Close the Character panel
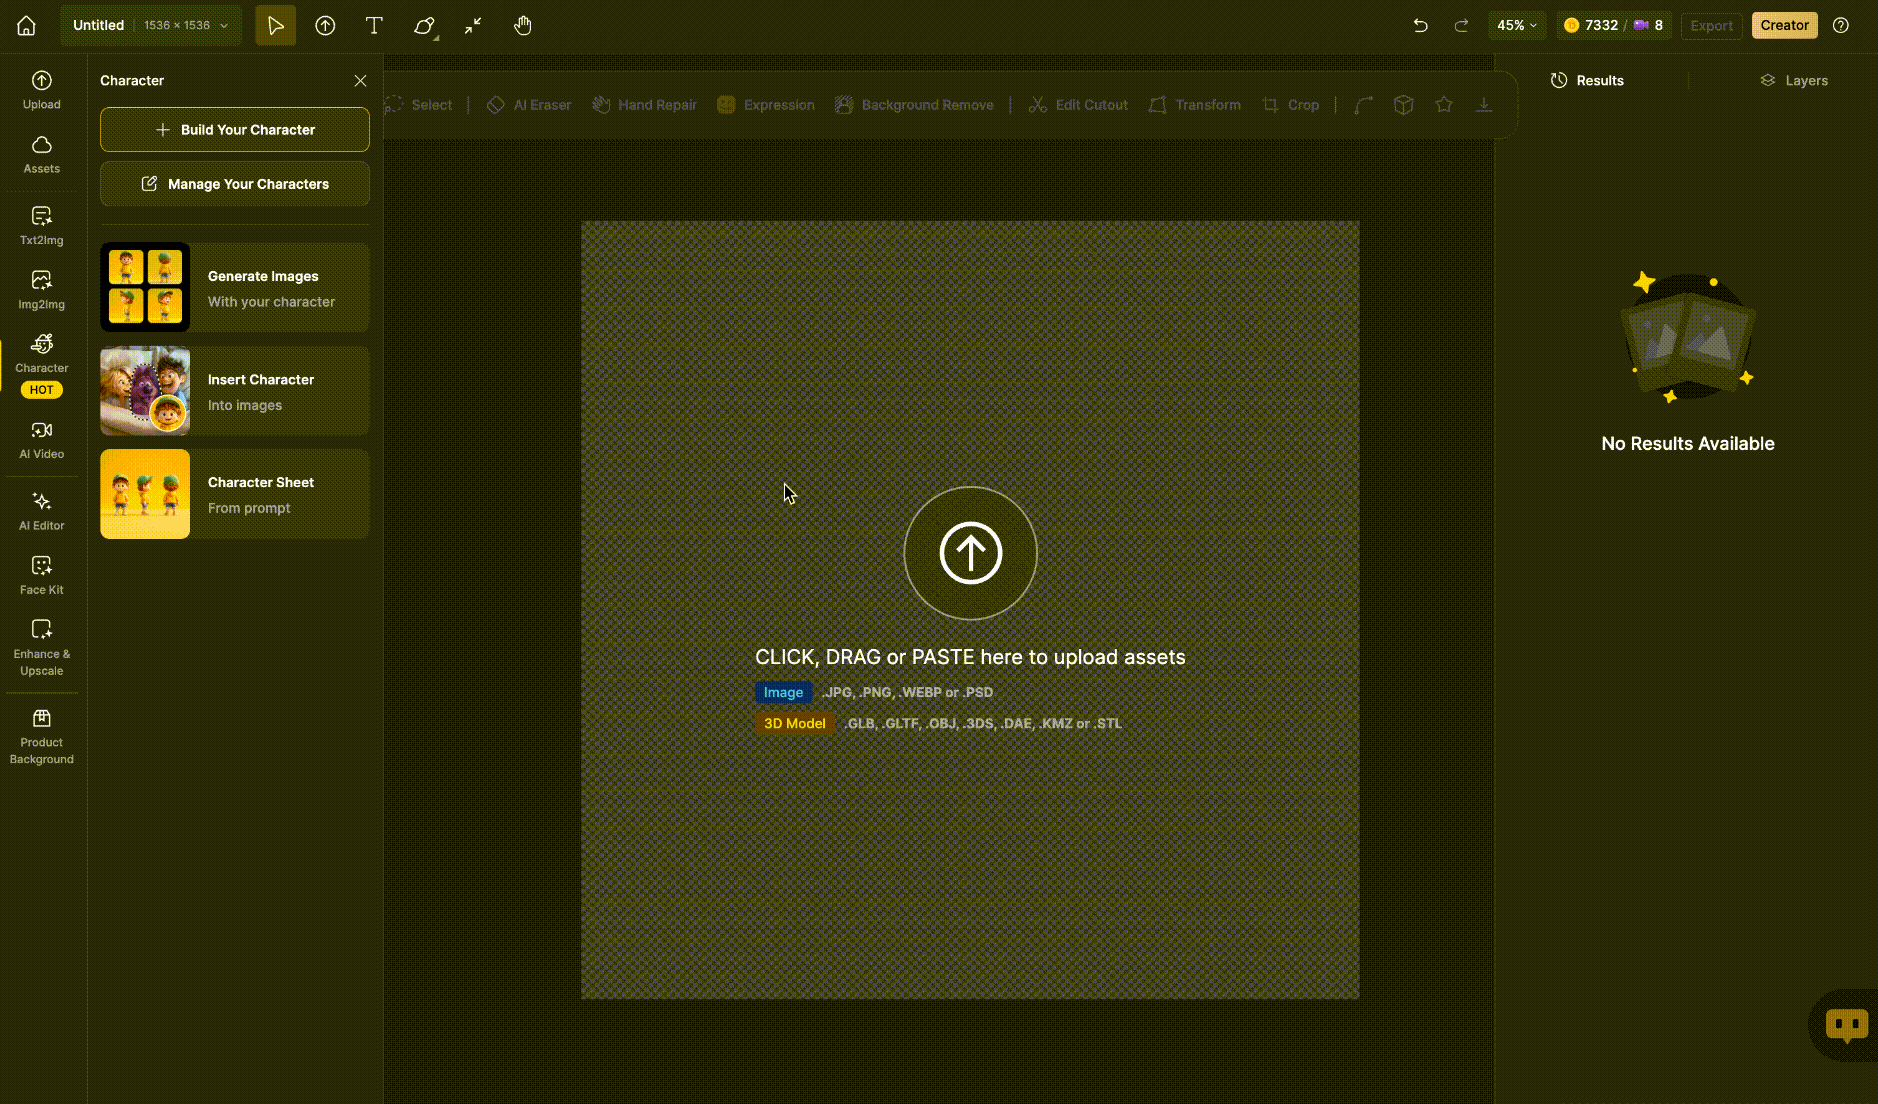This screenshot has width=1878, height=1104. pyautogui.click(x=360, y=81)
